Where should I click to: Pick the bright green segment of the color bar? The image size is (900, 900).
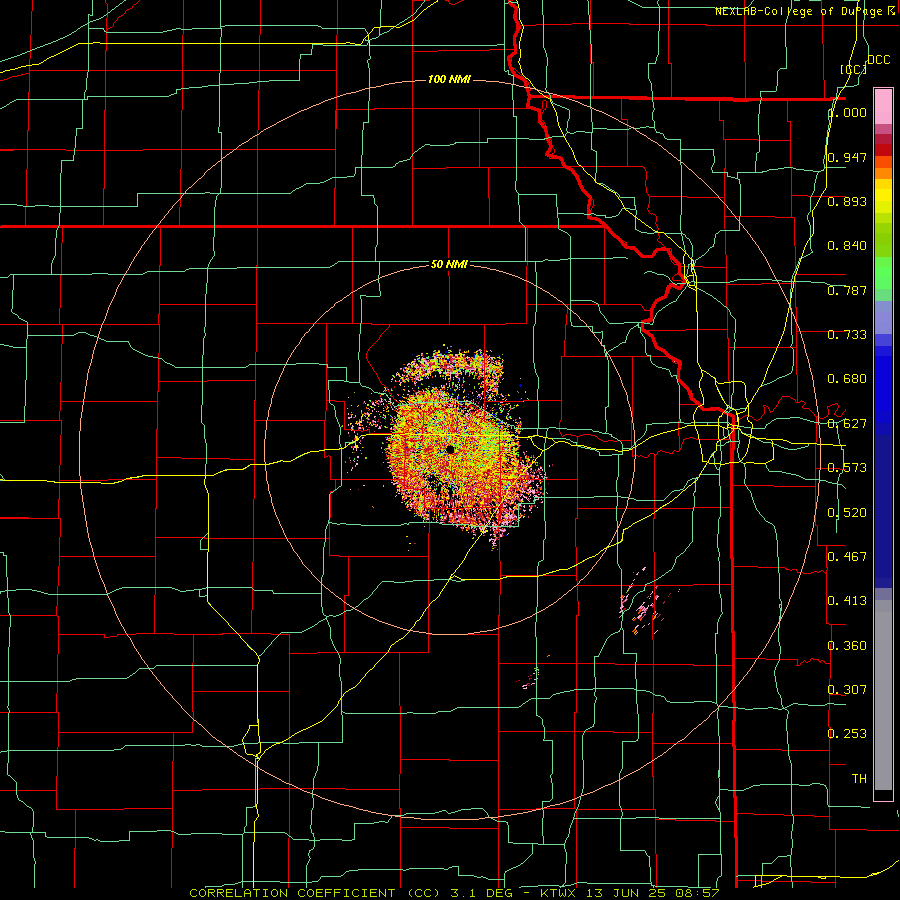click(x=883, y=273)
